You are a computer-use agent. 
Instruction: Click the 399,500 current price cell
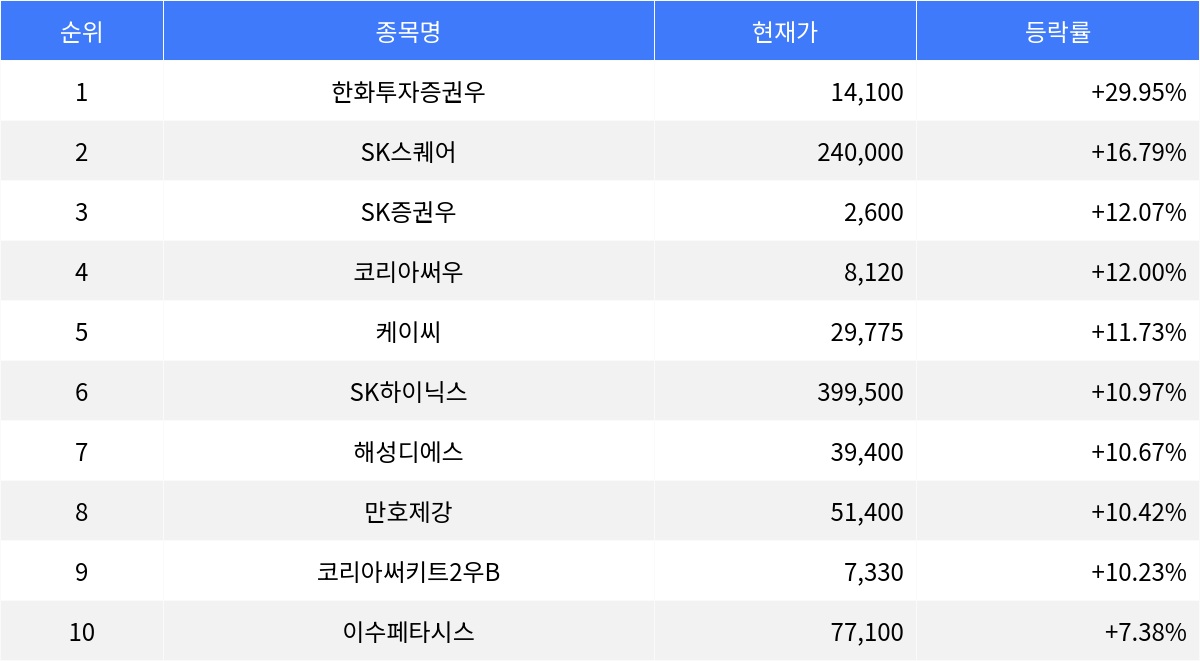pyautogui.click(x=860, y=393)
